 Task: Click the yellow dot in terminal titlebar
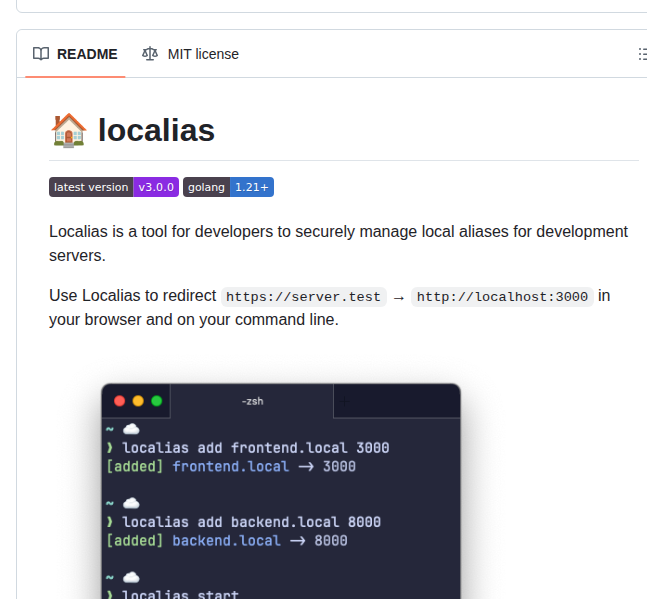(x=138, y=401)
